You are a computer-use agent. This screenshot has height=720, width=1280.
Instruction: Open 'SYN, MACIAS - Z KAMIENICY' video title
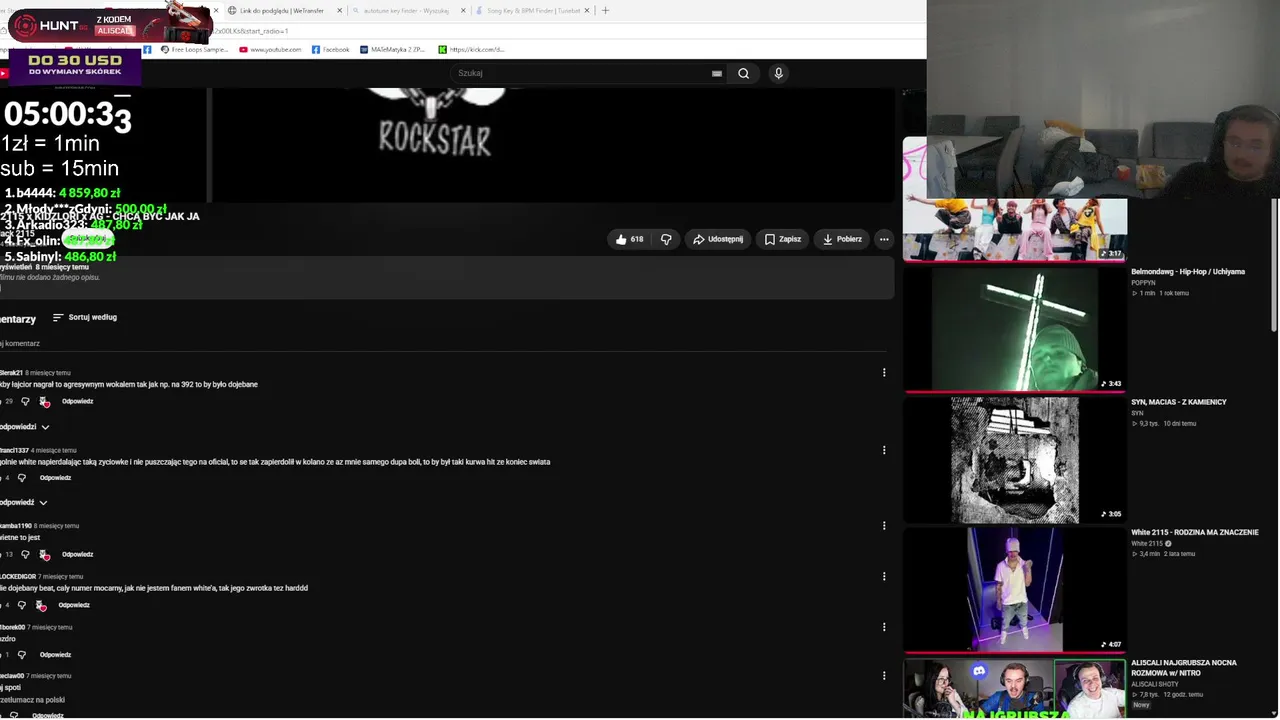1179,402
